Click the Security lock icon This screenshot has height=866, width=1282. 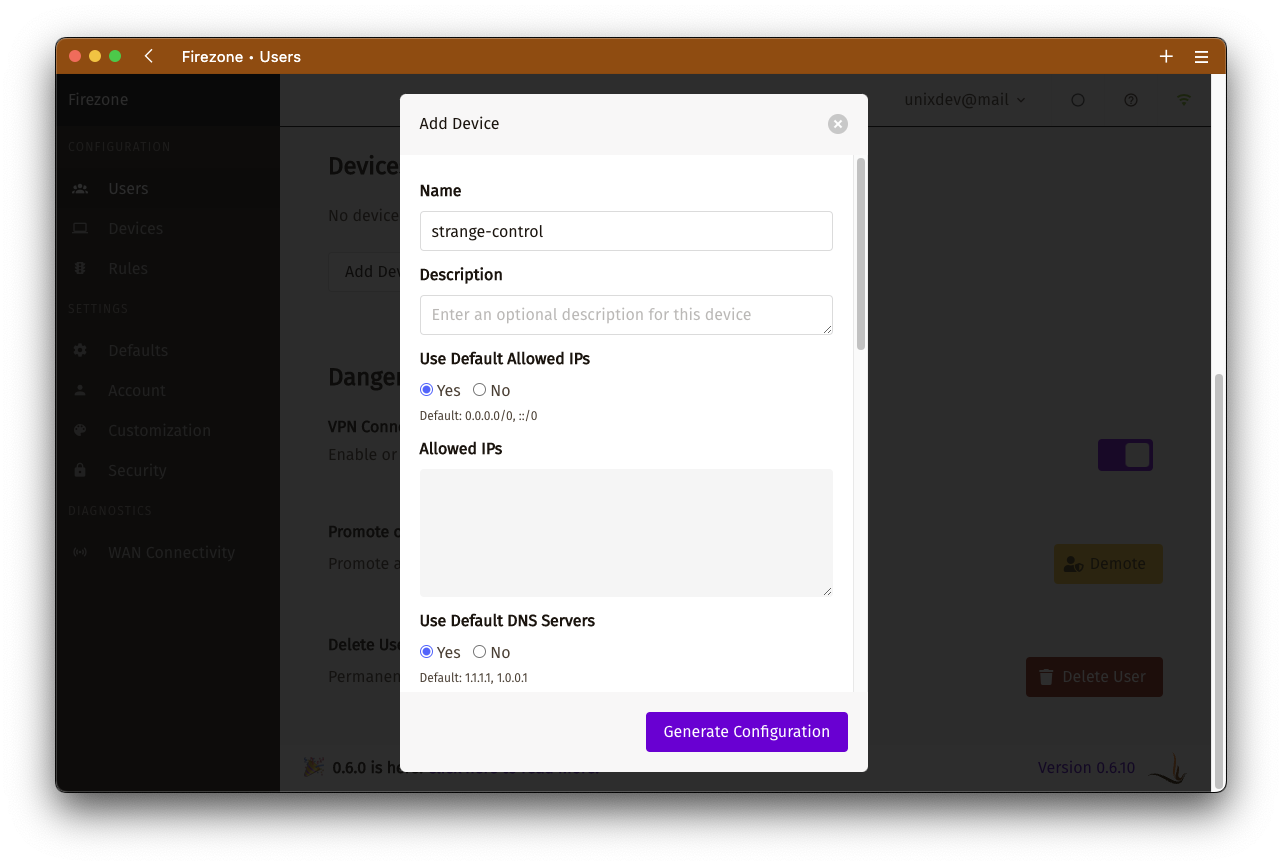(x=80, y=471)
